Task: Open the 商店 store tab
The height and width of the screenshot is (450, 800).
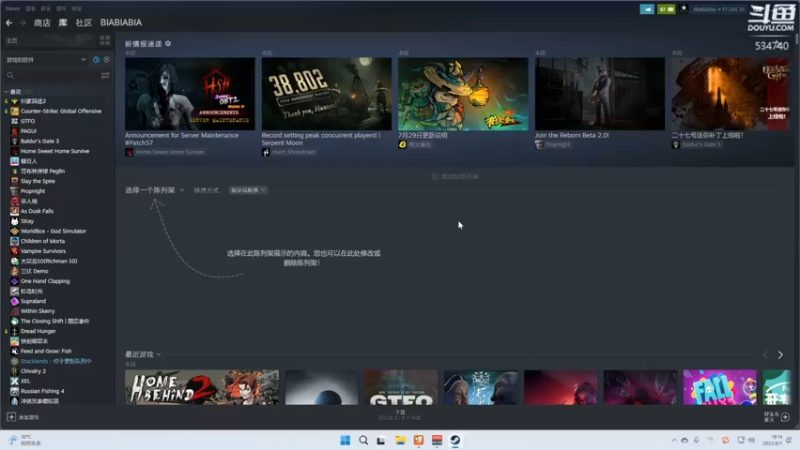Action: click(x=42, y=22)
